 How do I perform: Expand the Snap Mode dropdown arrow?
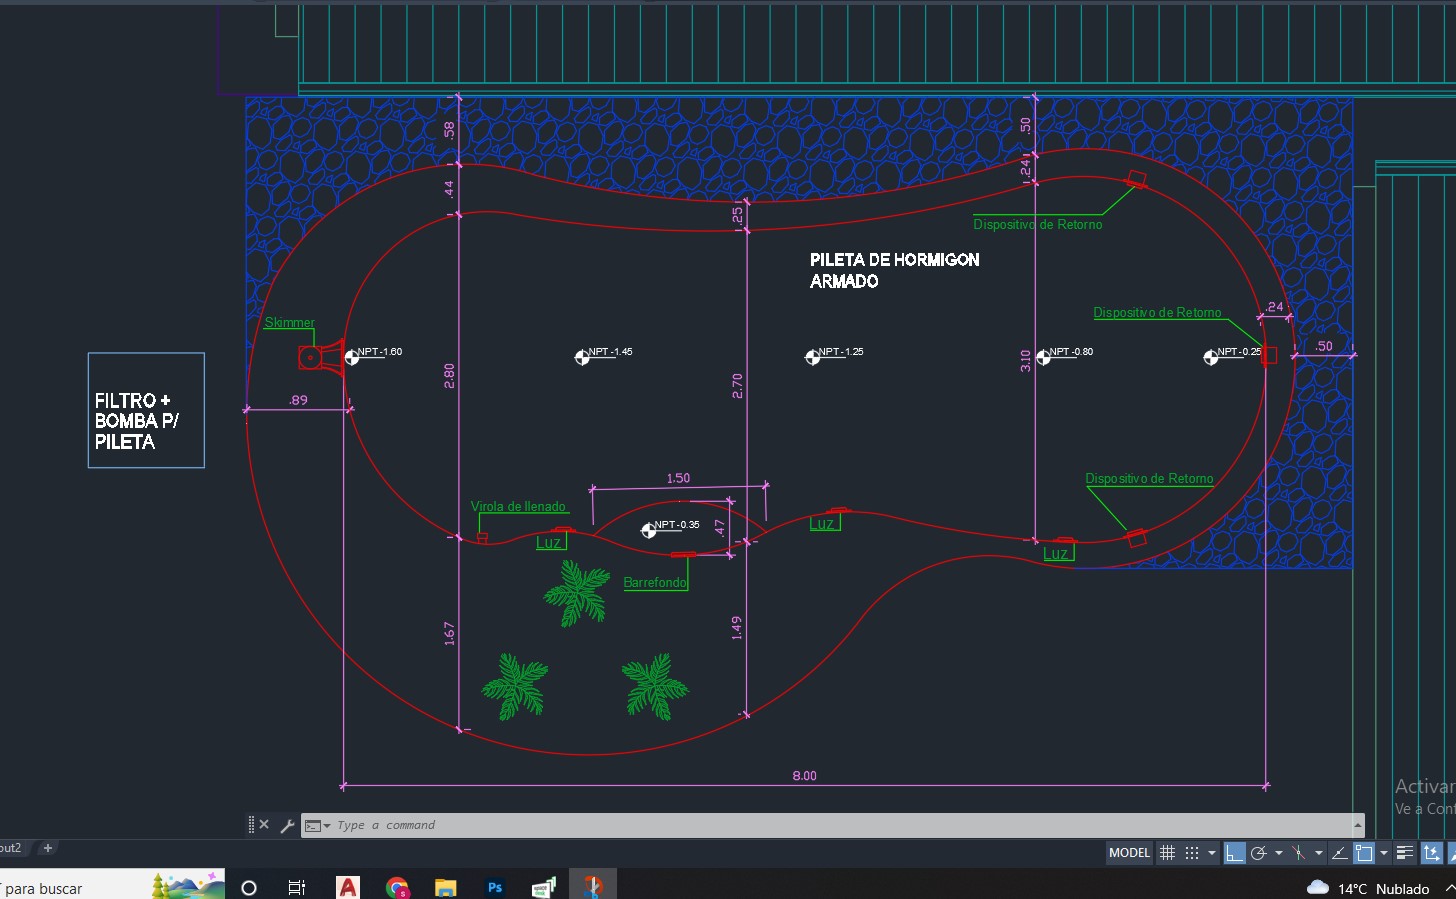pyautogui.click(x=1212, y=853)
